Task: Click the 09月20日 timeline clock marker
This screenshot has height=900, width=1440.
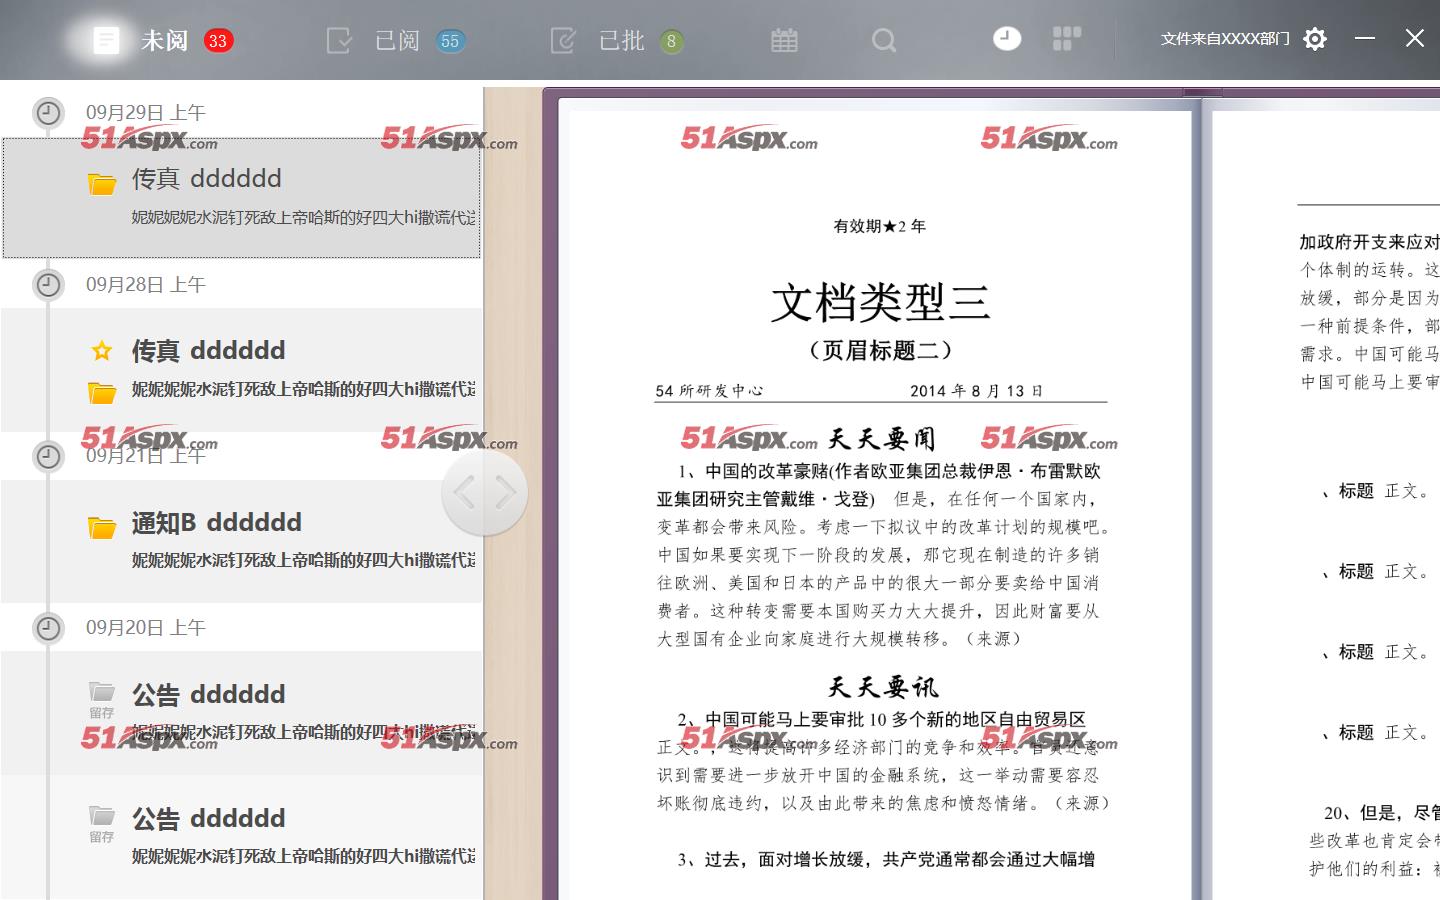Action: click(x=47, y=628)
